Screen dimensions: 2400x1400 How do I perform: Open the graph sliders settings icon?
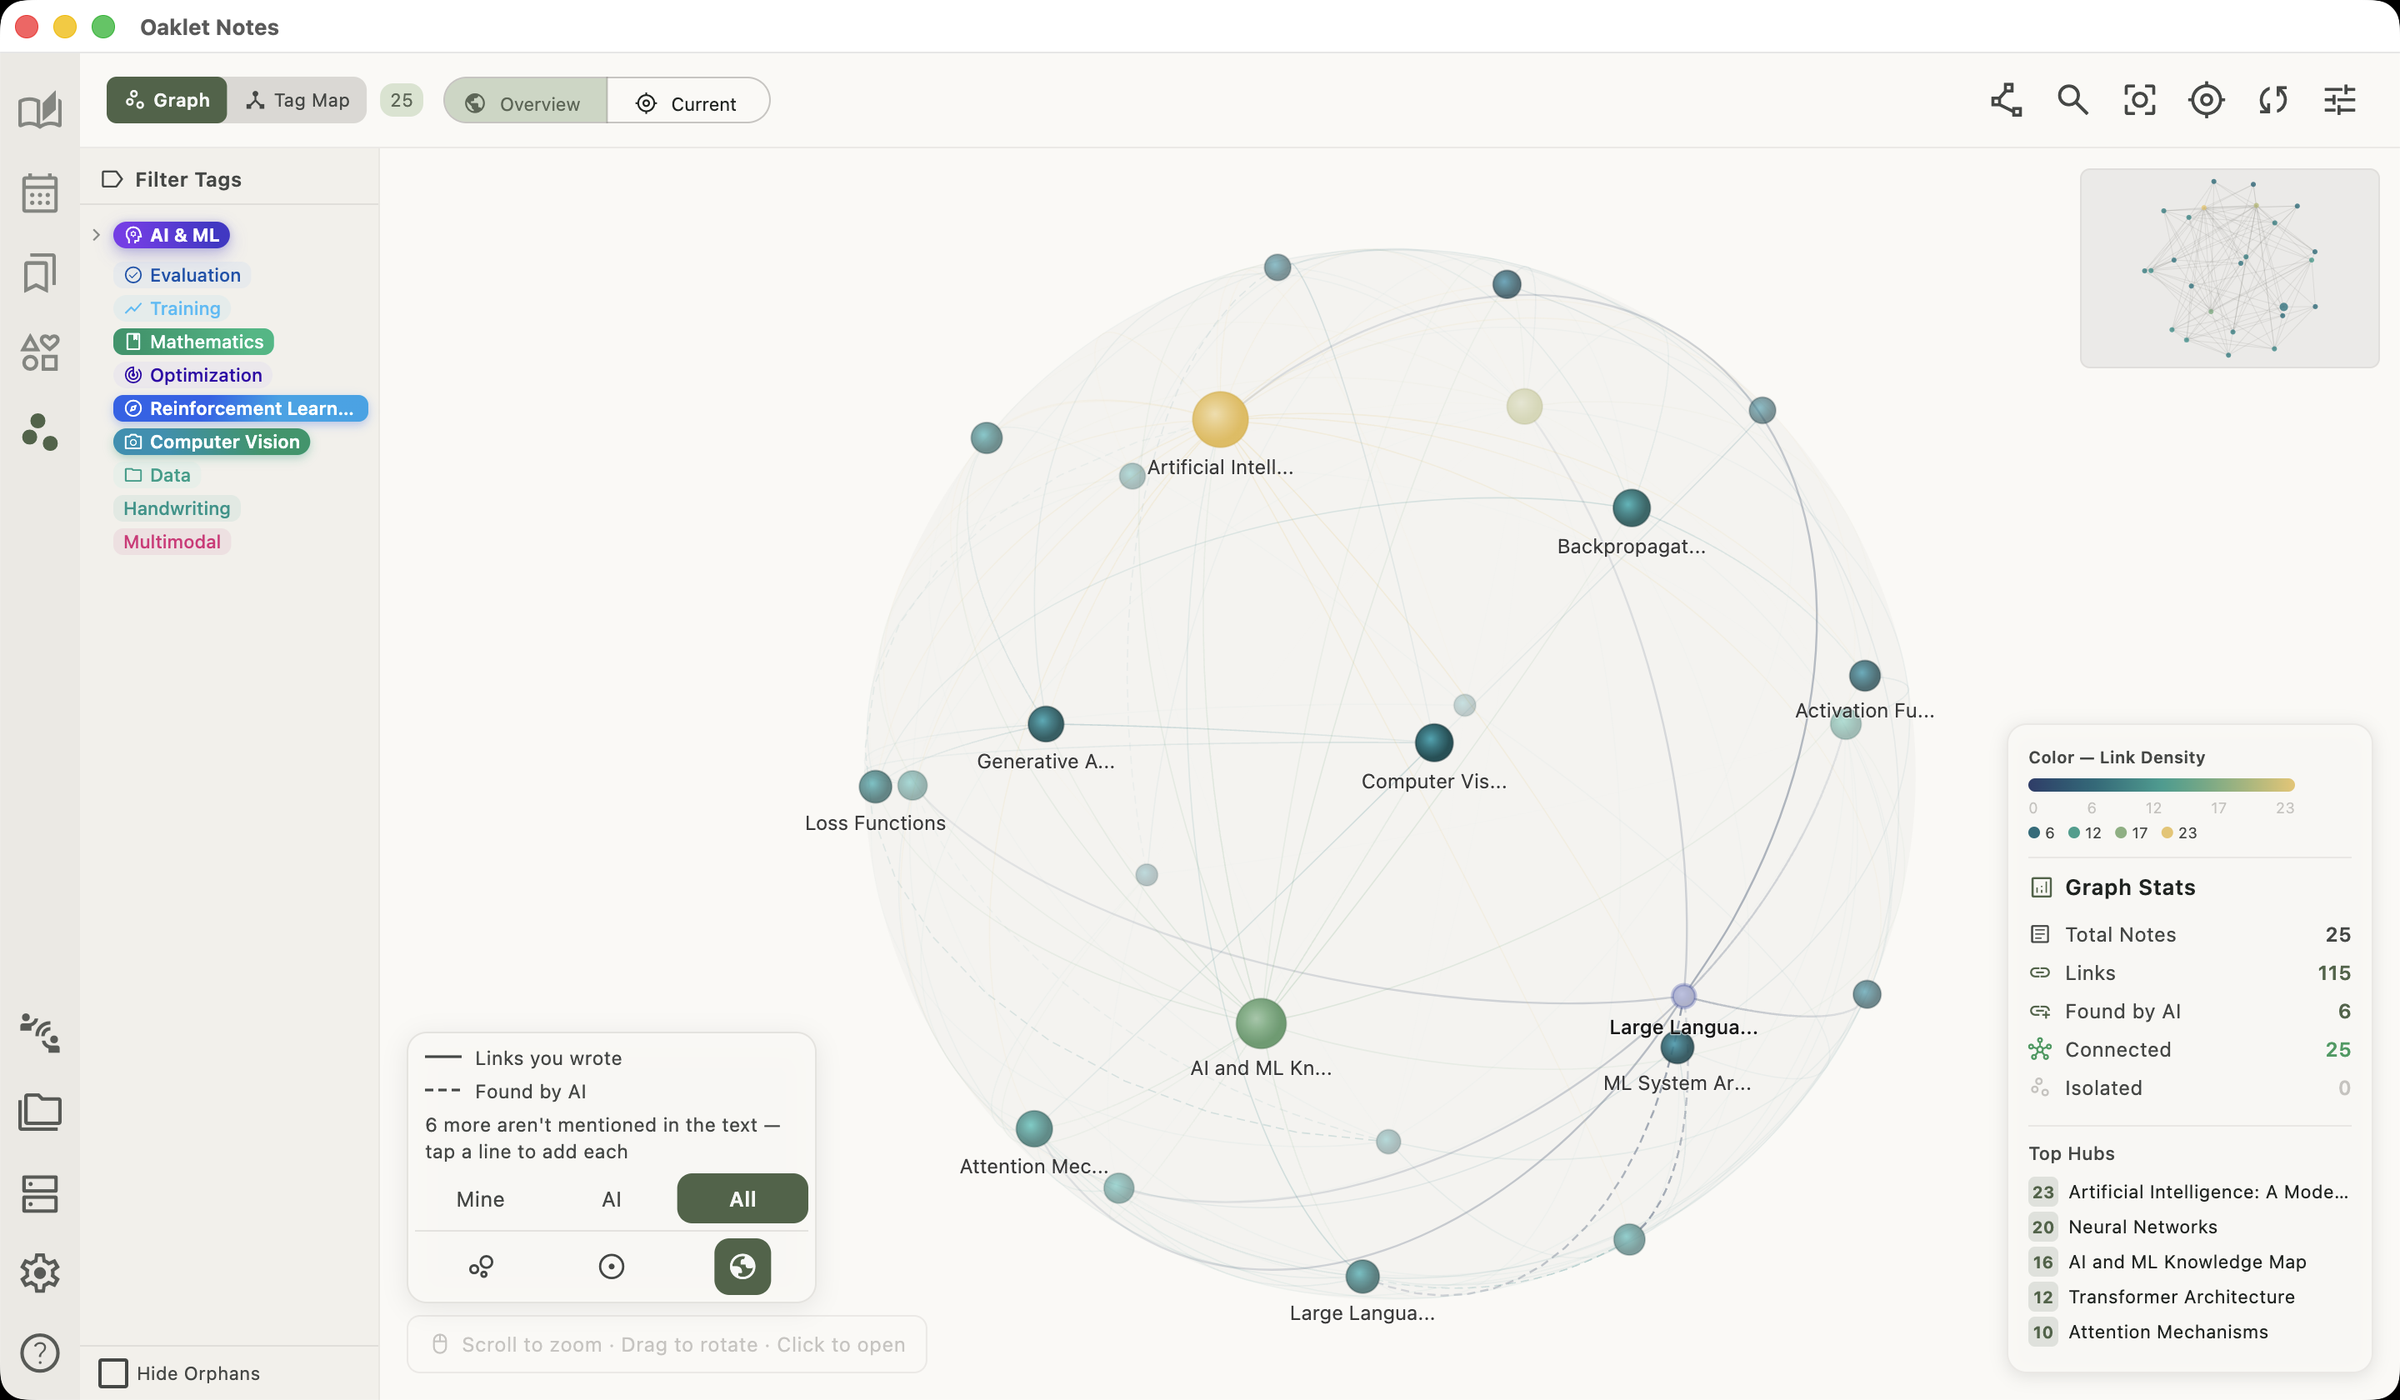[x=2340, y=100]
